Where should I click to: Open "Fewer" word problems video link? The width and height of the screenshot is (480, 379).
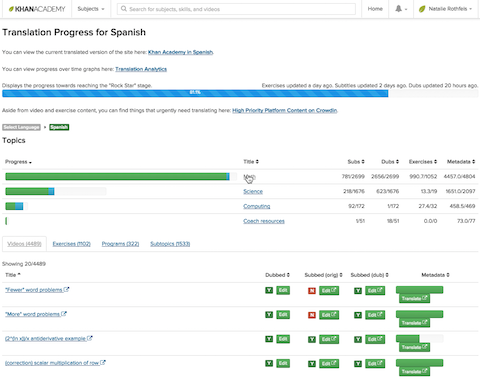click(34, 290)
